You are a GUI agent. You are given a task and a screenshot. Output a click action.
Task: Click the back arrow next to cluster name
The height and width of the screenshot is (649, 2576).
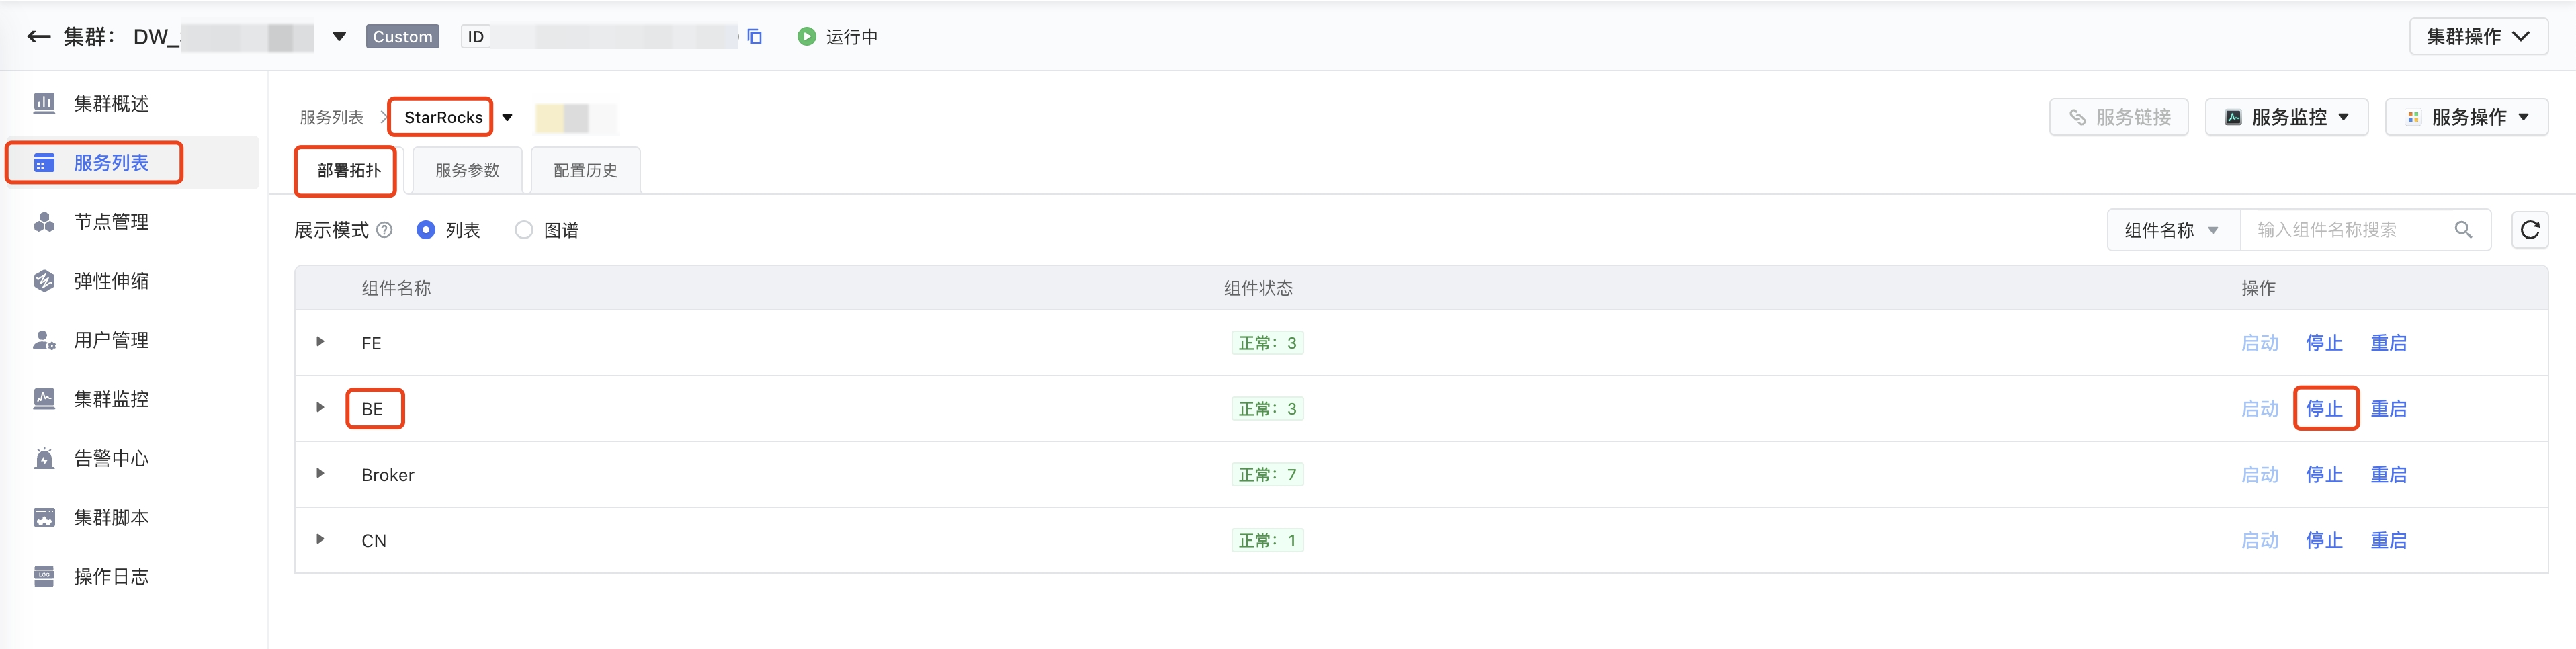point(38,37)
